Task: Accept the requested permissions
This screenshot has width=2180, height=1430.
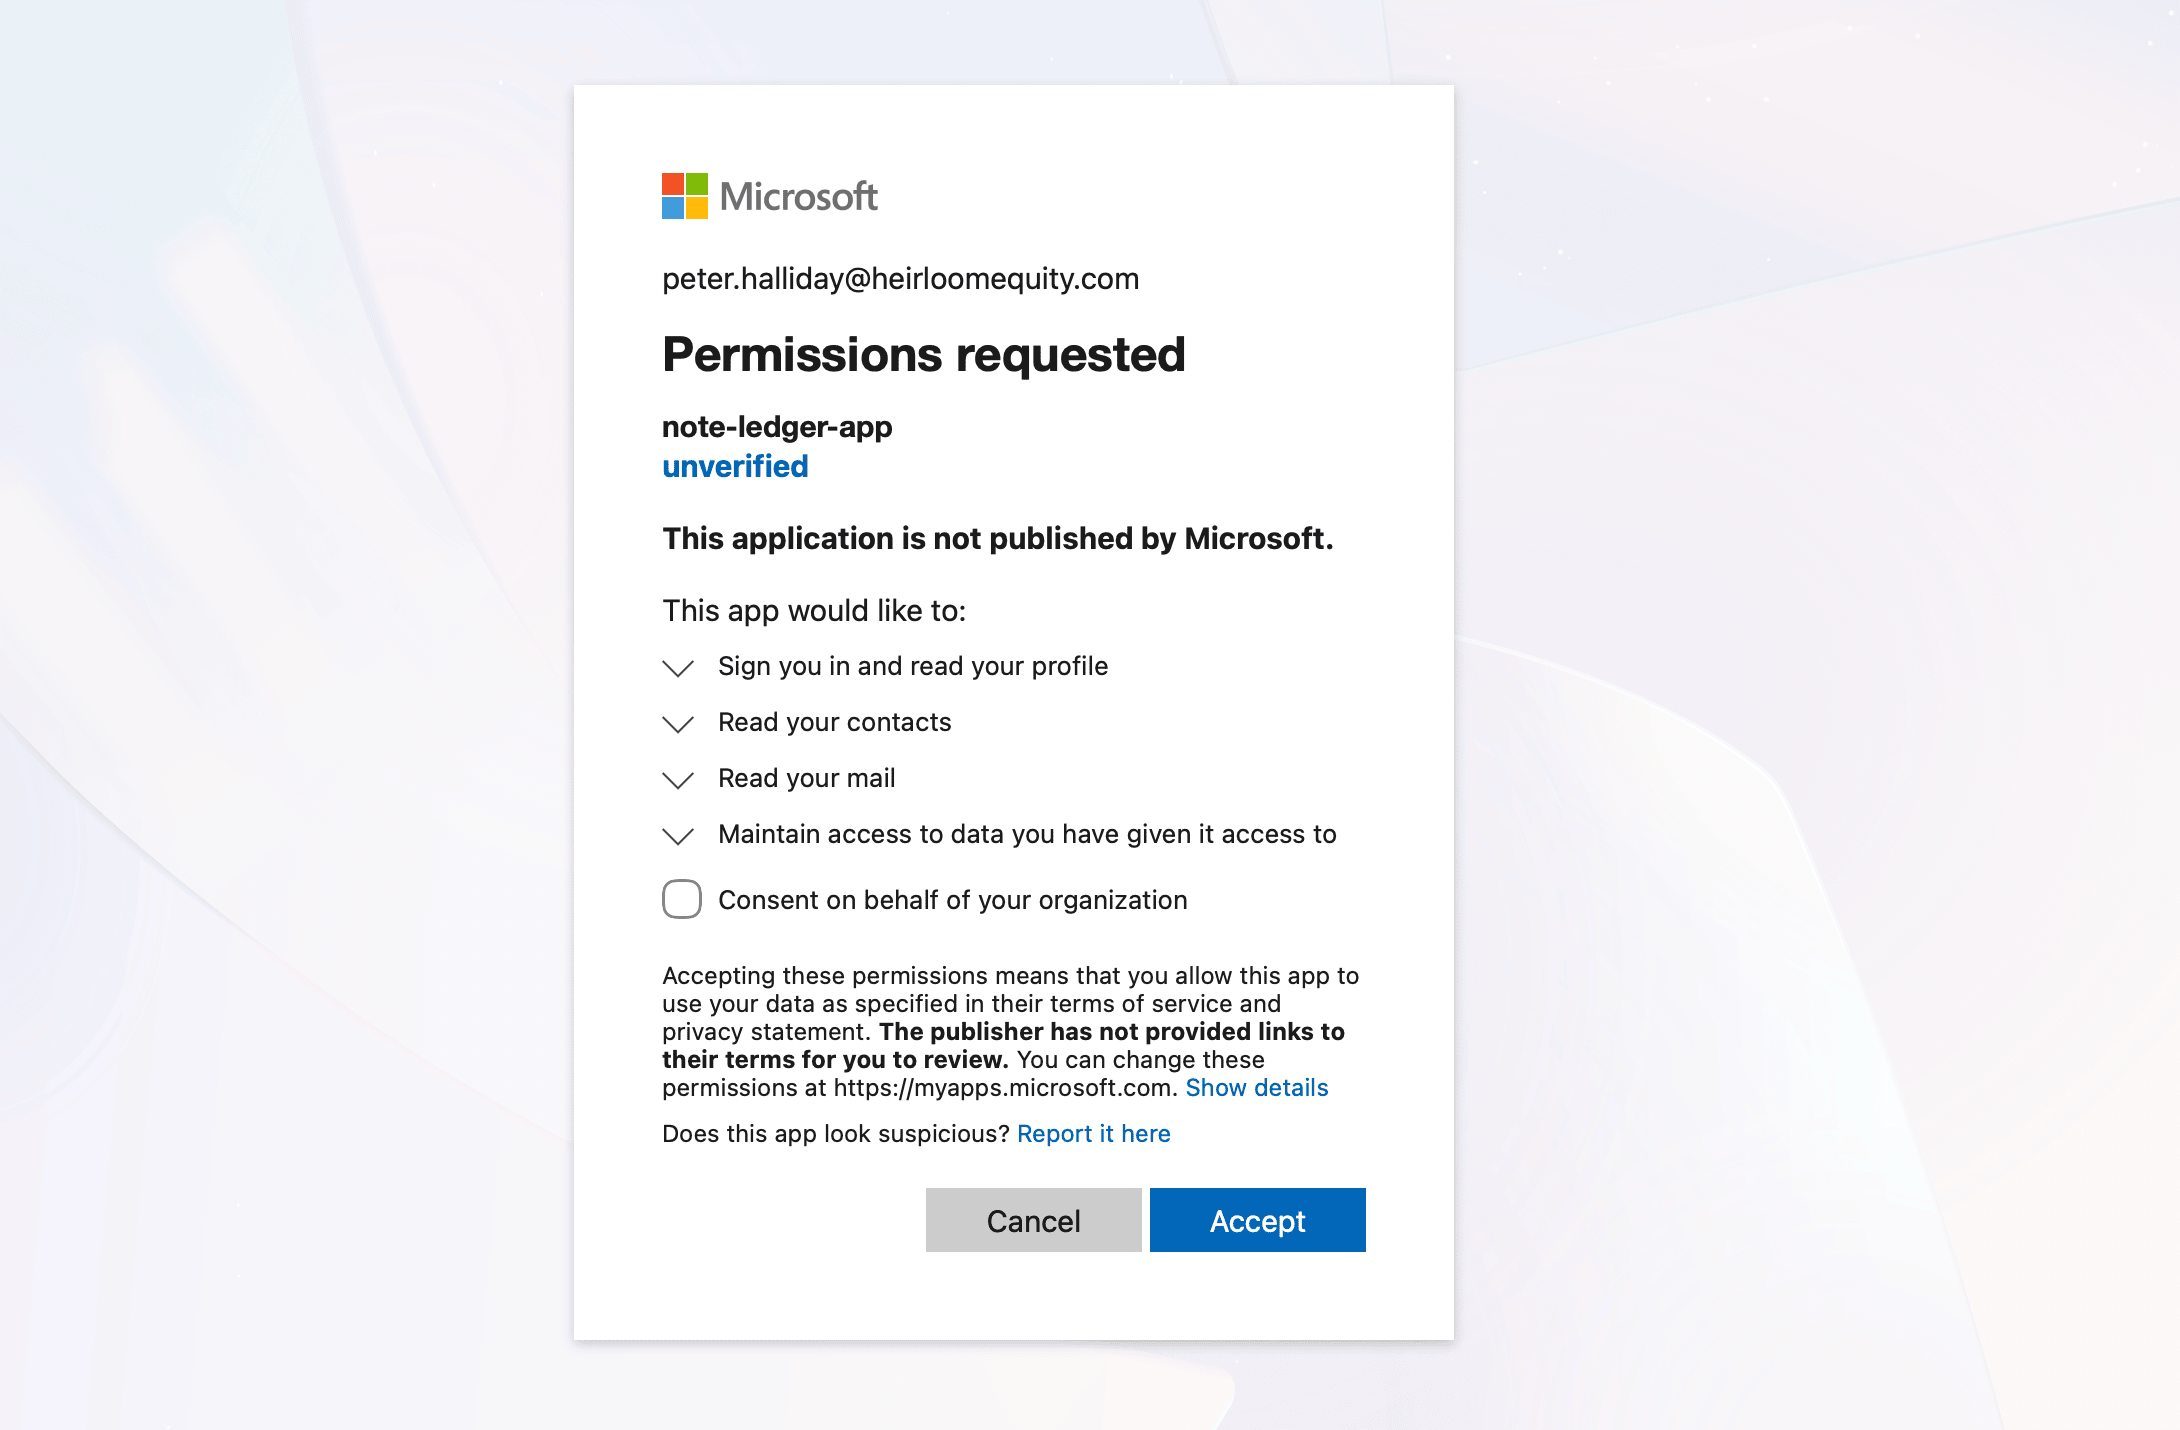Action: [1257, 1220]
